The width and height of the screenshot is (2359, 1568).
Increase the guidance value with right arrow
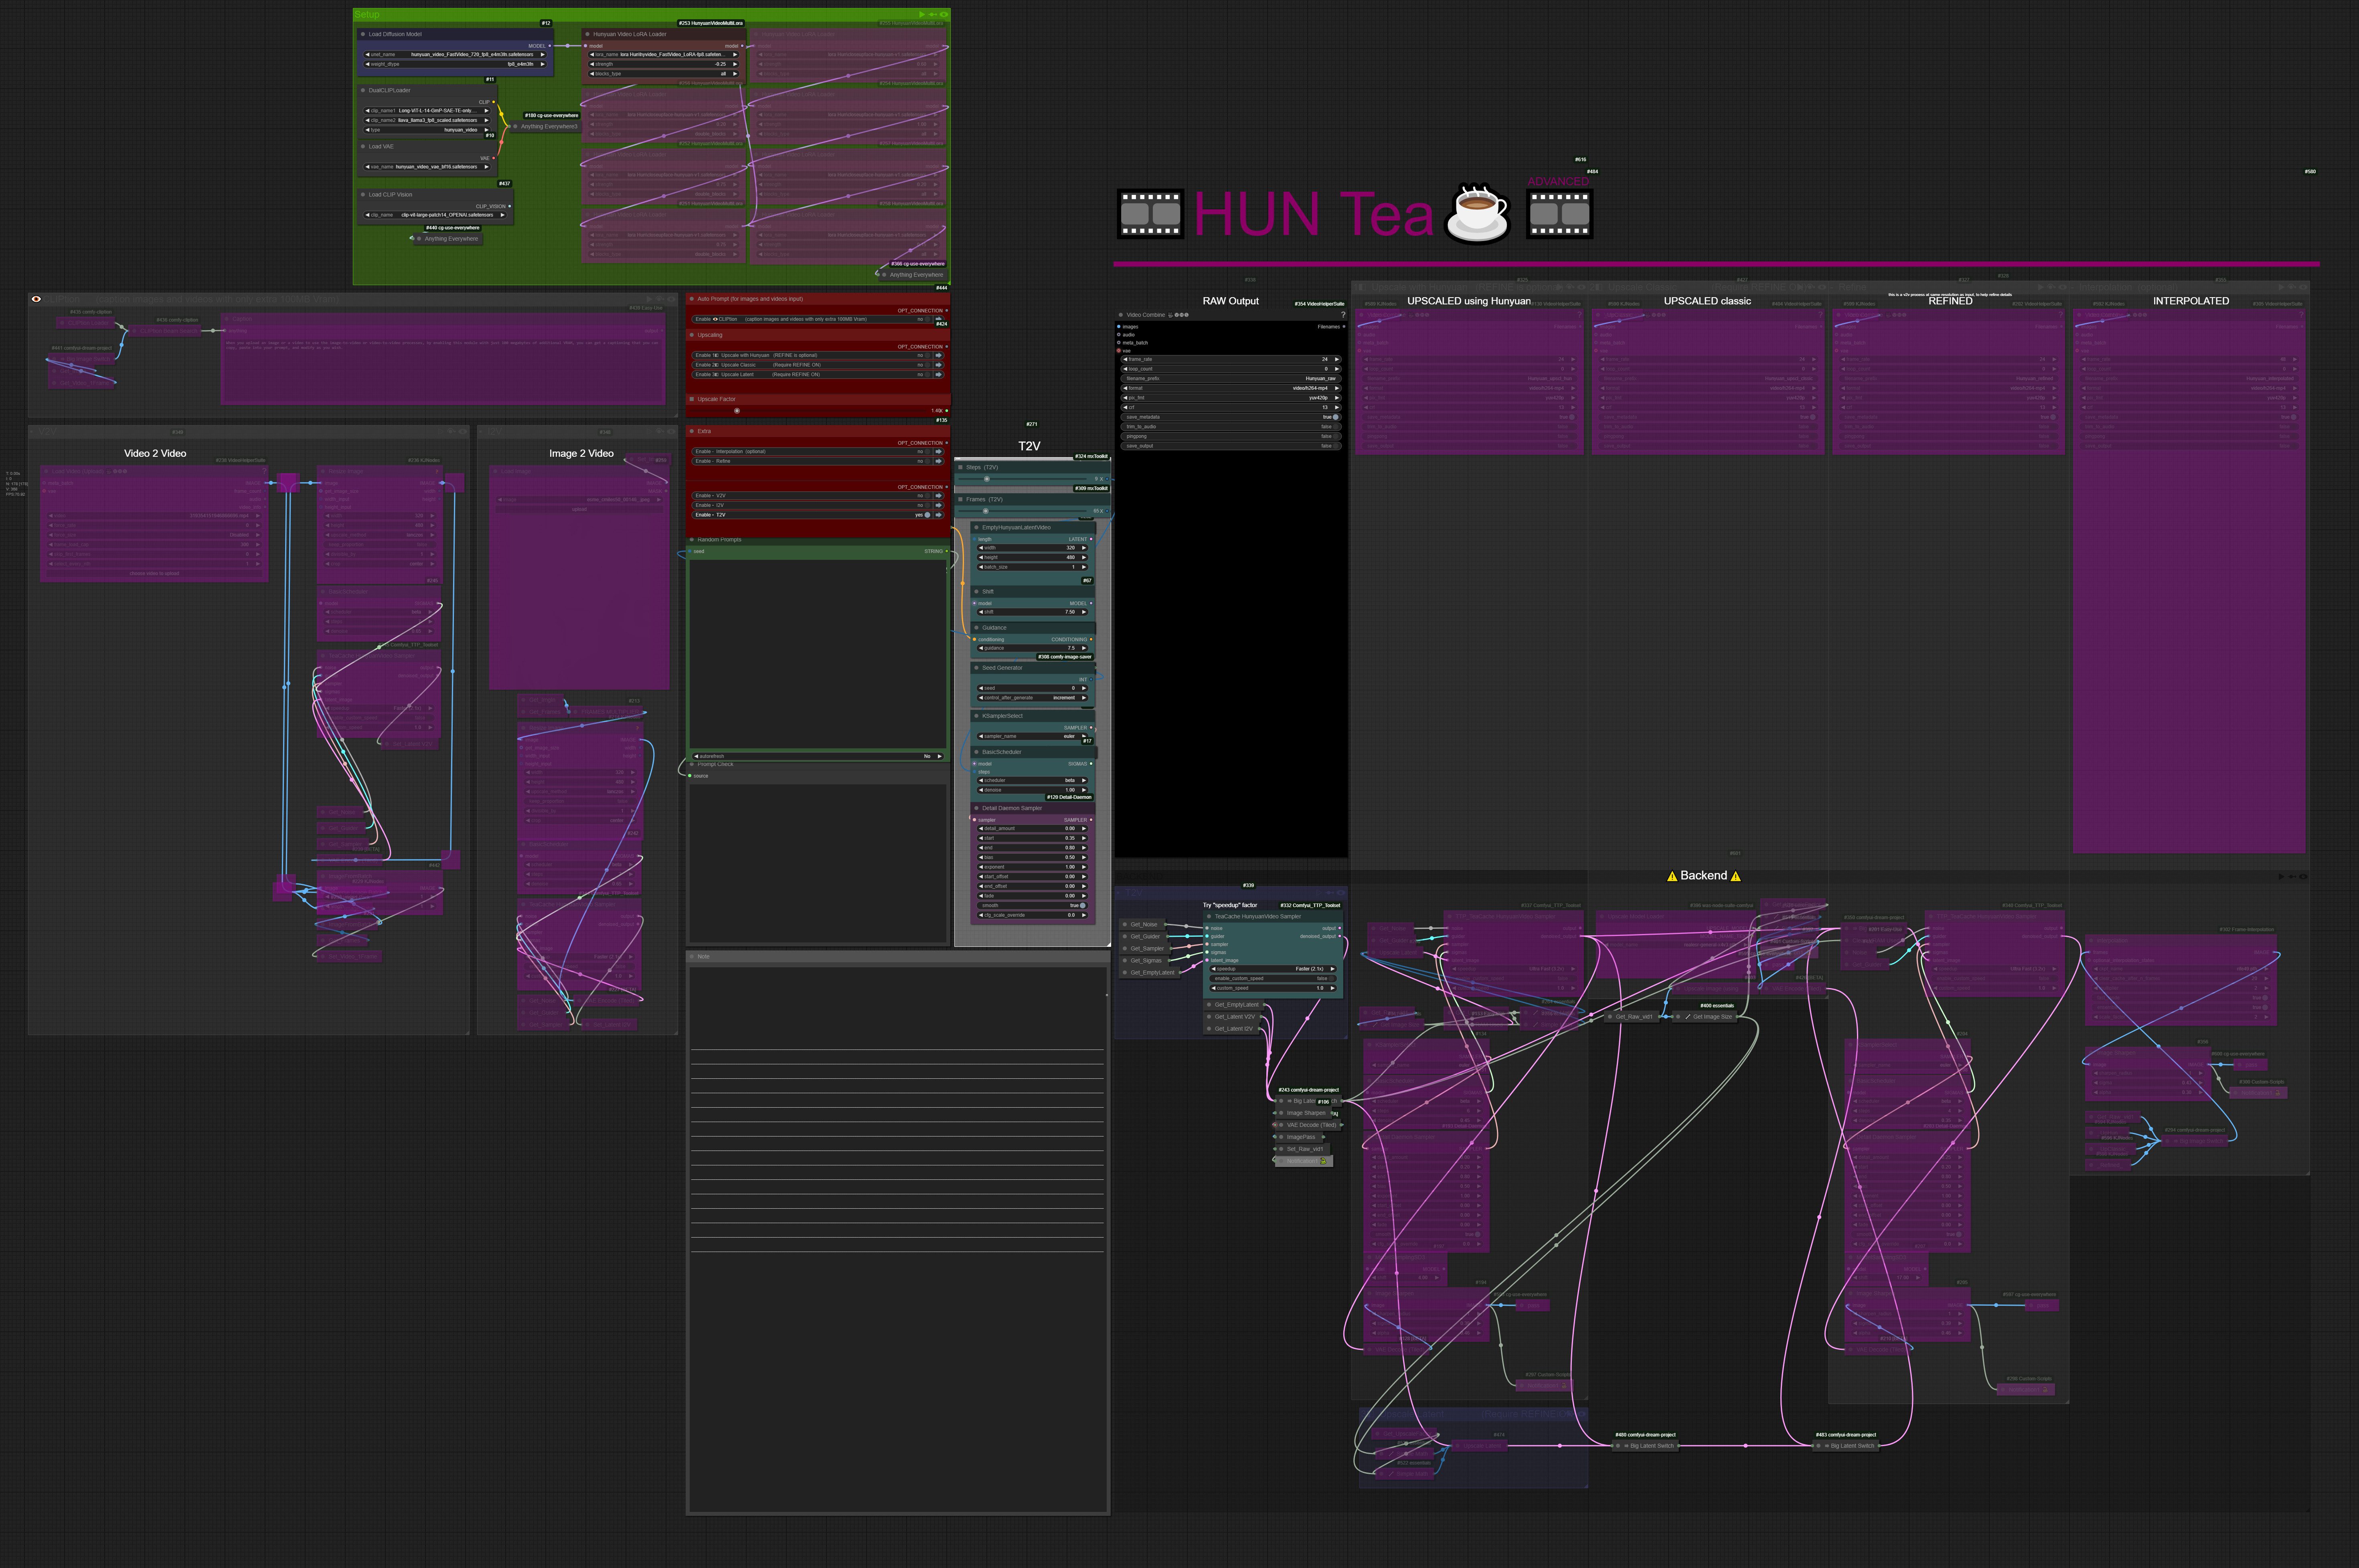click(1083, 648)
